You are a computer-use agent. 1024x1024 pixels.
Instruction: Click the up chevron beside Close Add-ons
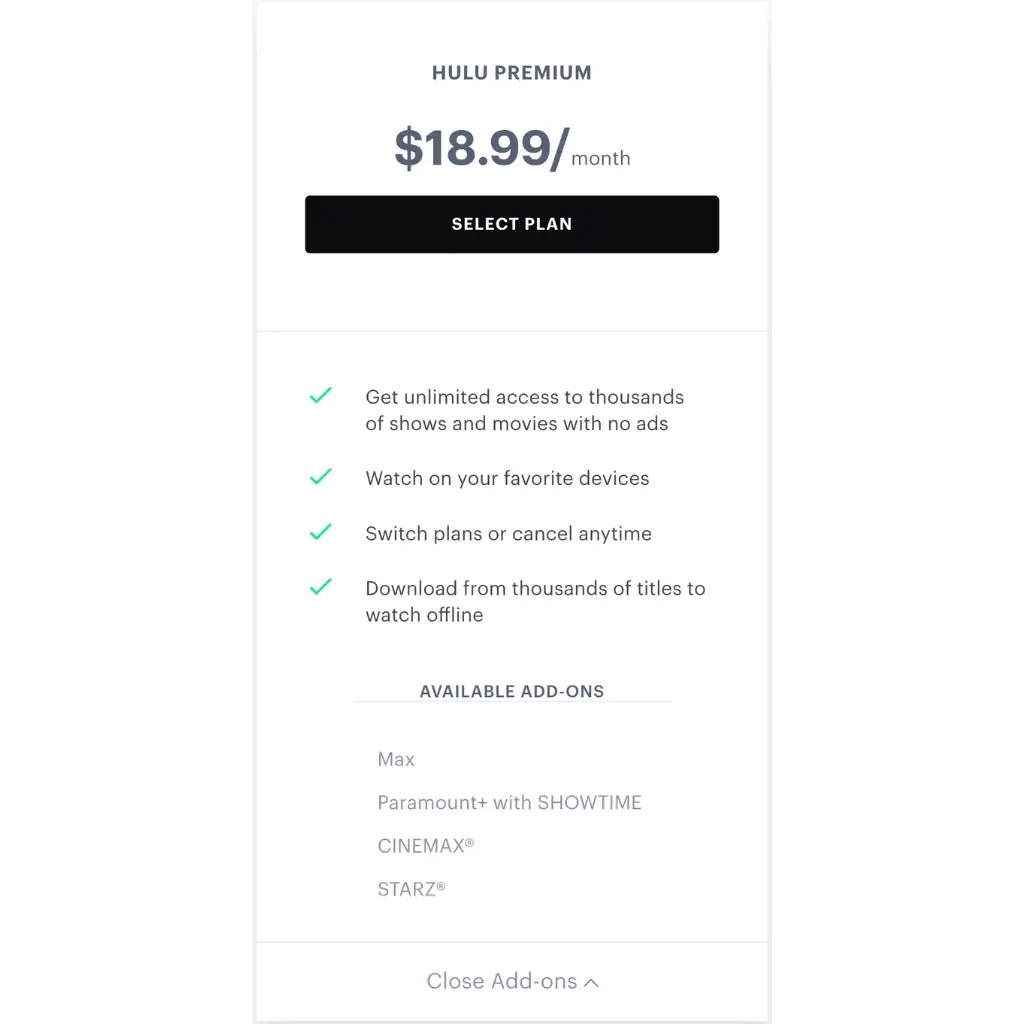pyautogui.click(x=591, y=983)
